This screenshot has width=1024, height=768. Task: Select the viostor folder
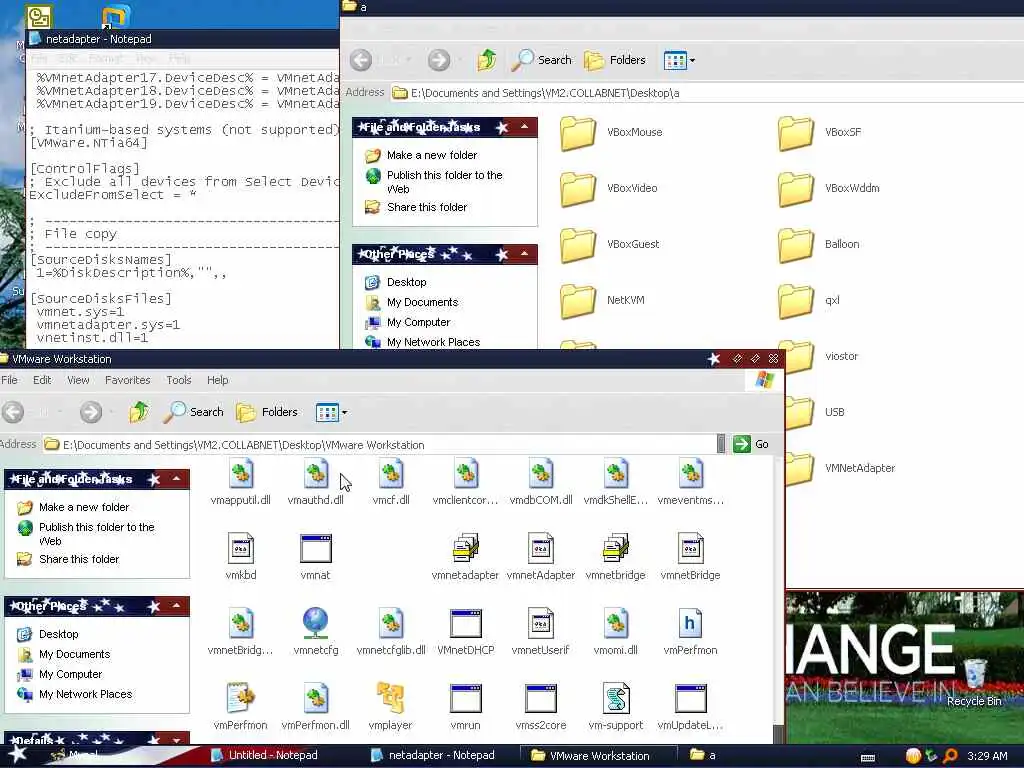pos(822,357)
